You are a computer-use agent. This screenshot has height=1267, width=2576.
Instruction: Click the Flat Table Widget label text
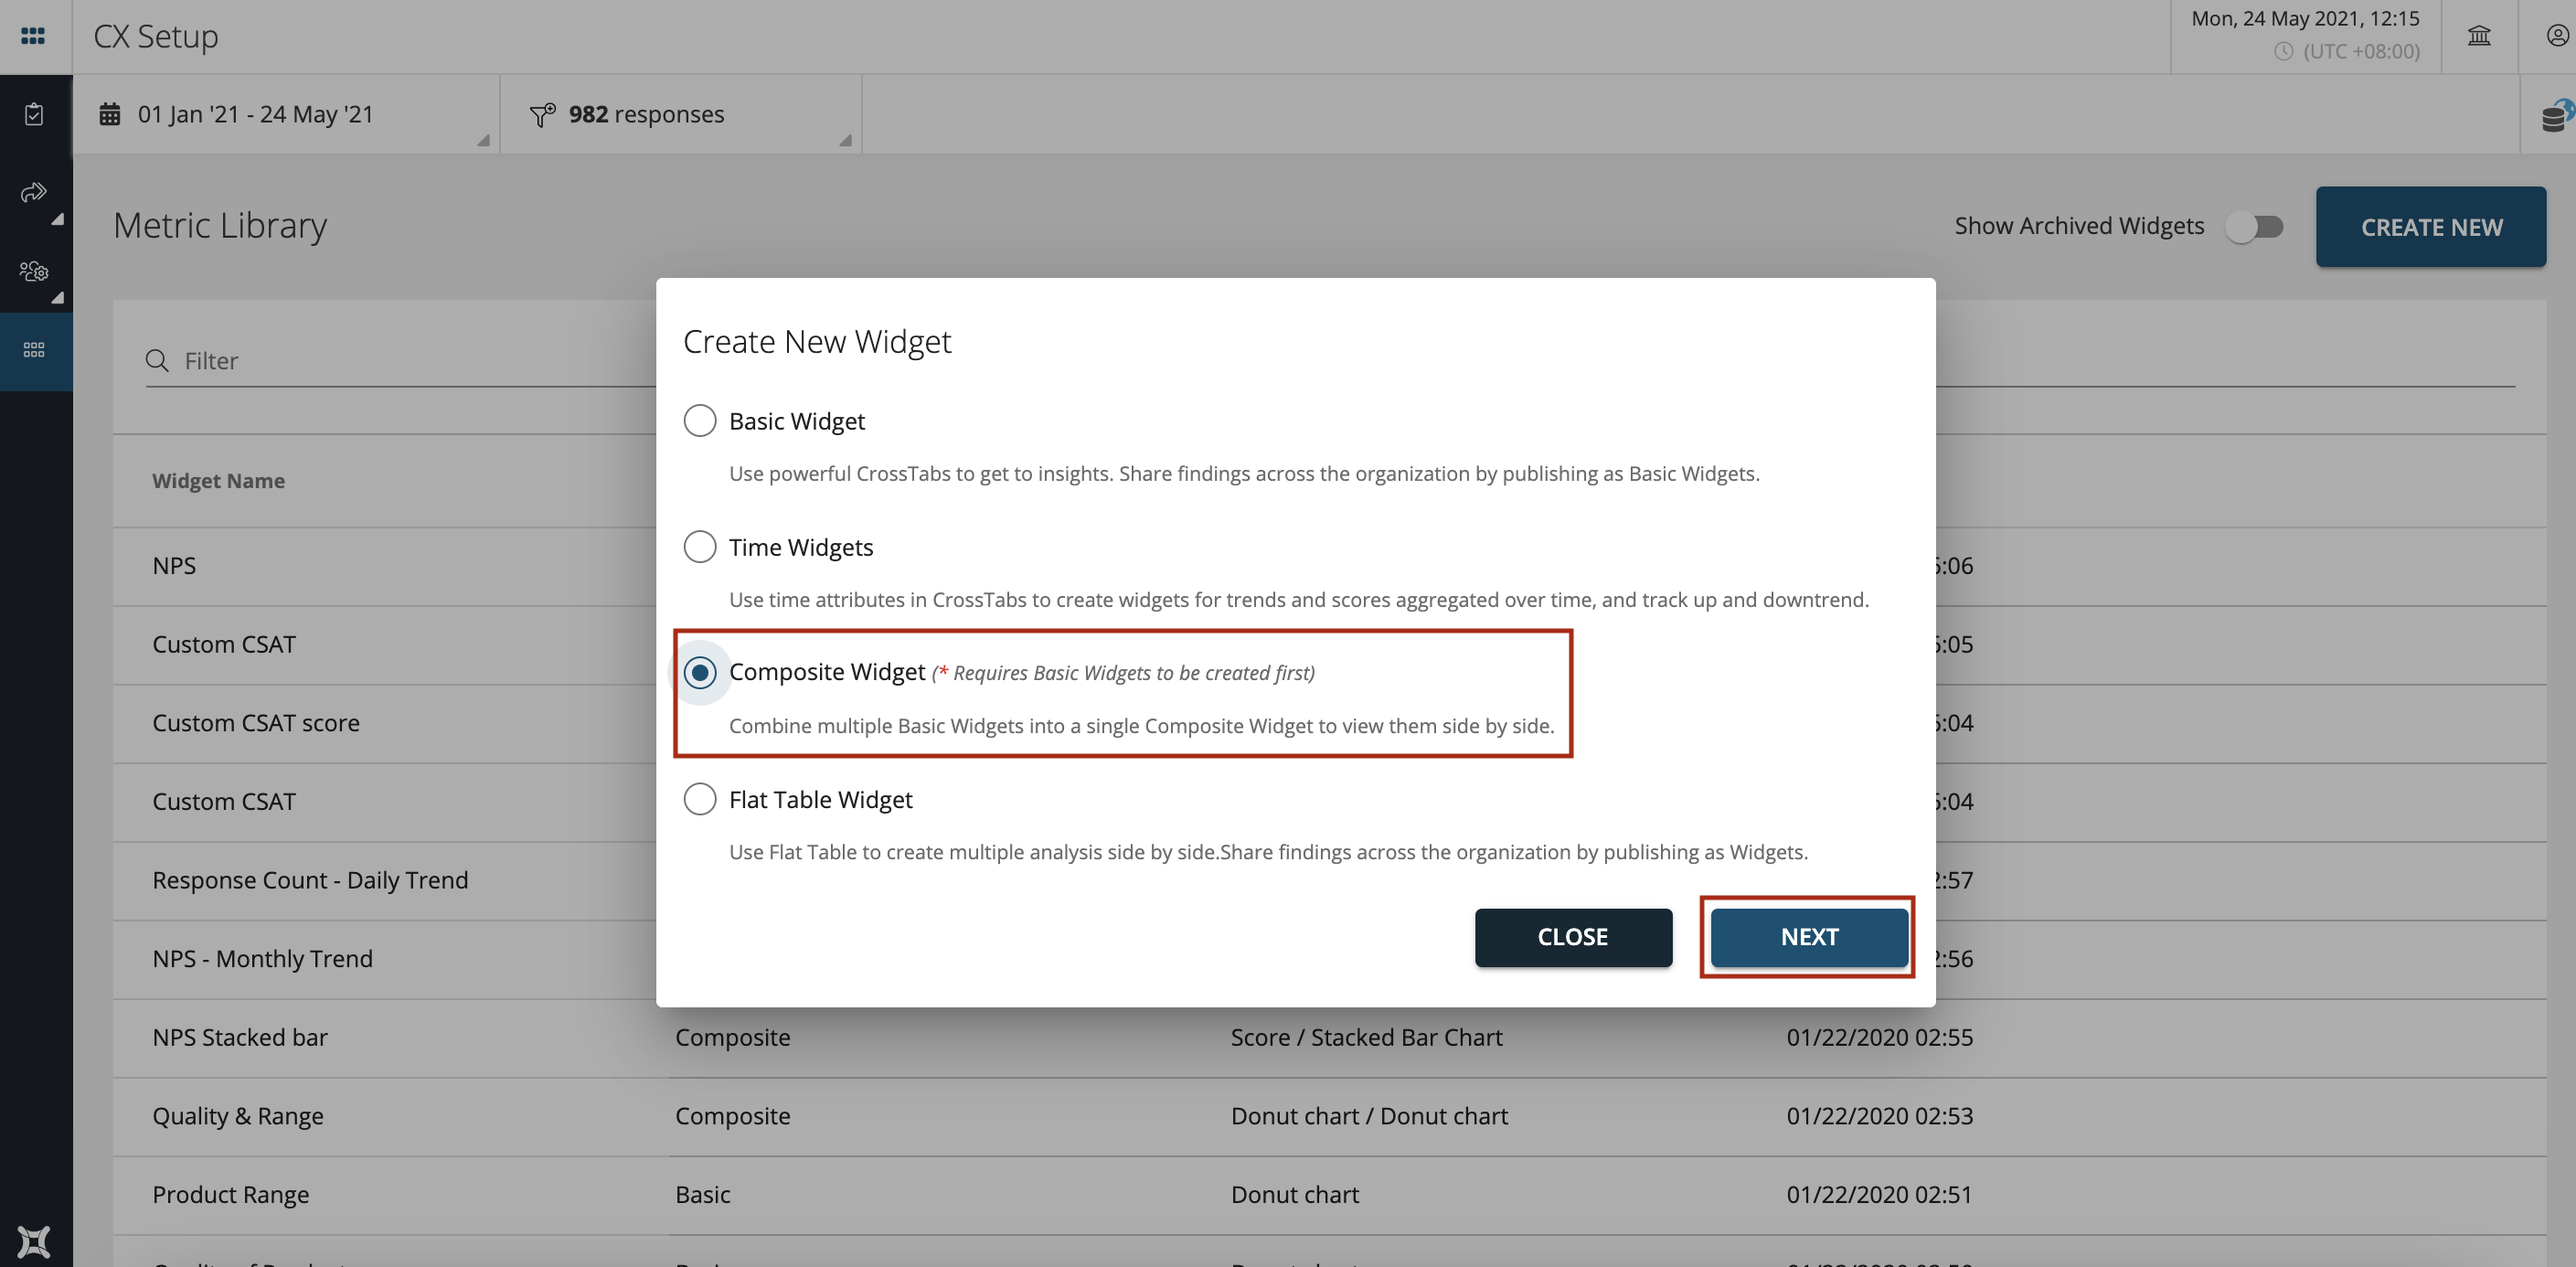(x=820, y=799)
